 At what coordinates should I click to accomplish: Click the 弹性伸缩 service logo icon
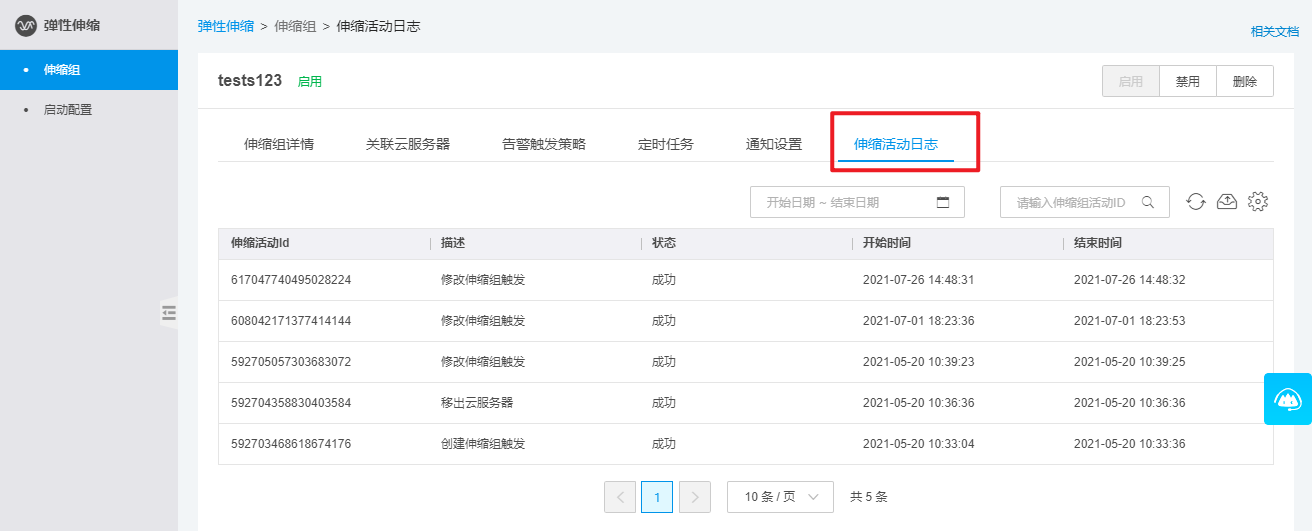tap(25, 25)
